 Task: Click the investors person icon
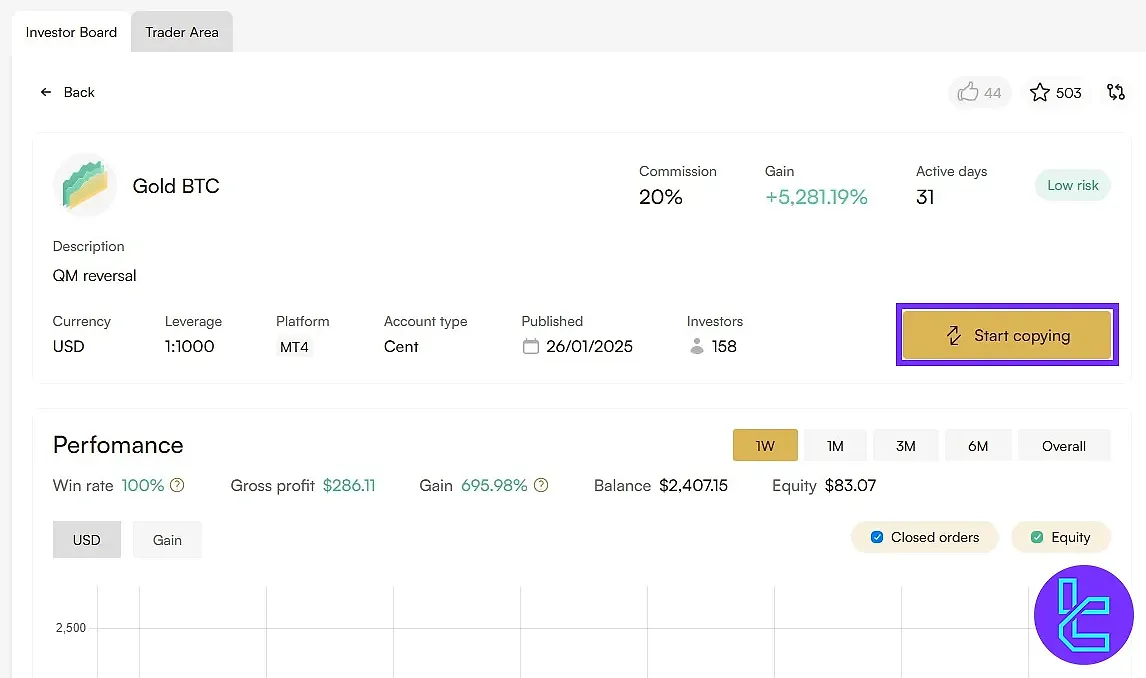[694, 347]
